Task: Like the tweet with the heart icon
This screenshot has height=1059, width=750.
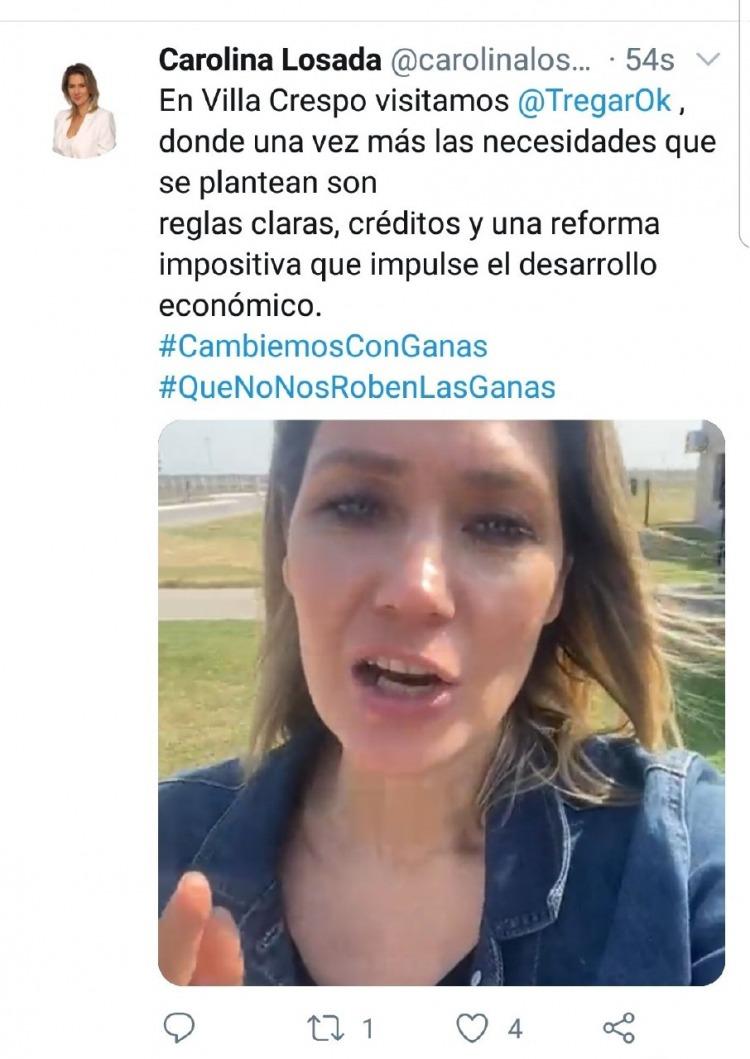Action: (472, 1029)
